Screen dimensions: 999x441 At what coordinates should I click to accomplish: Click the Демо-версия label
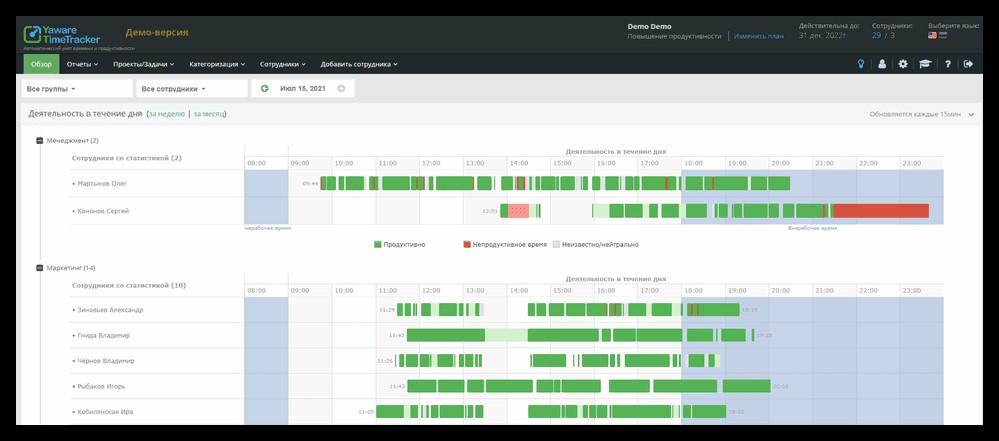pyautogui.click(x=157, y=33)
